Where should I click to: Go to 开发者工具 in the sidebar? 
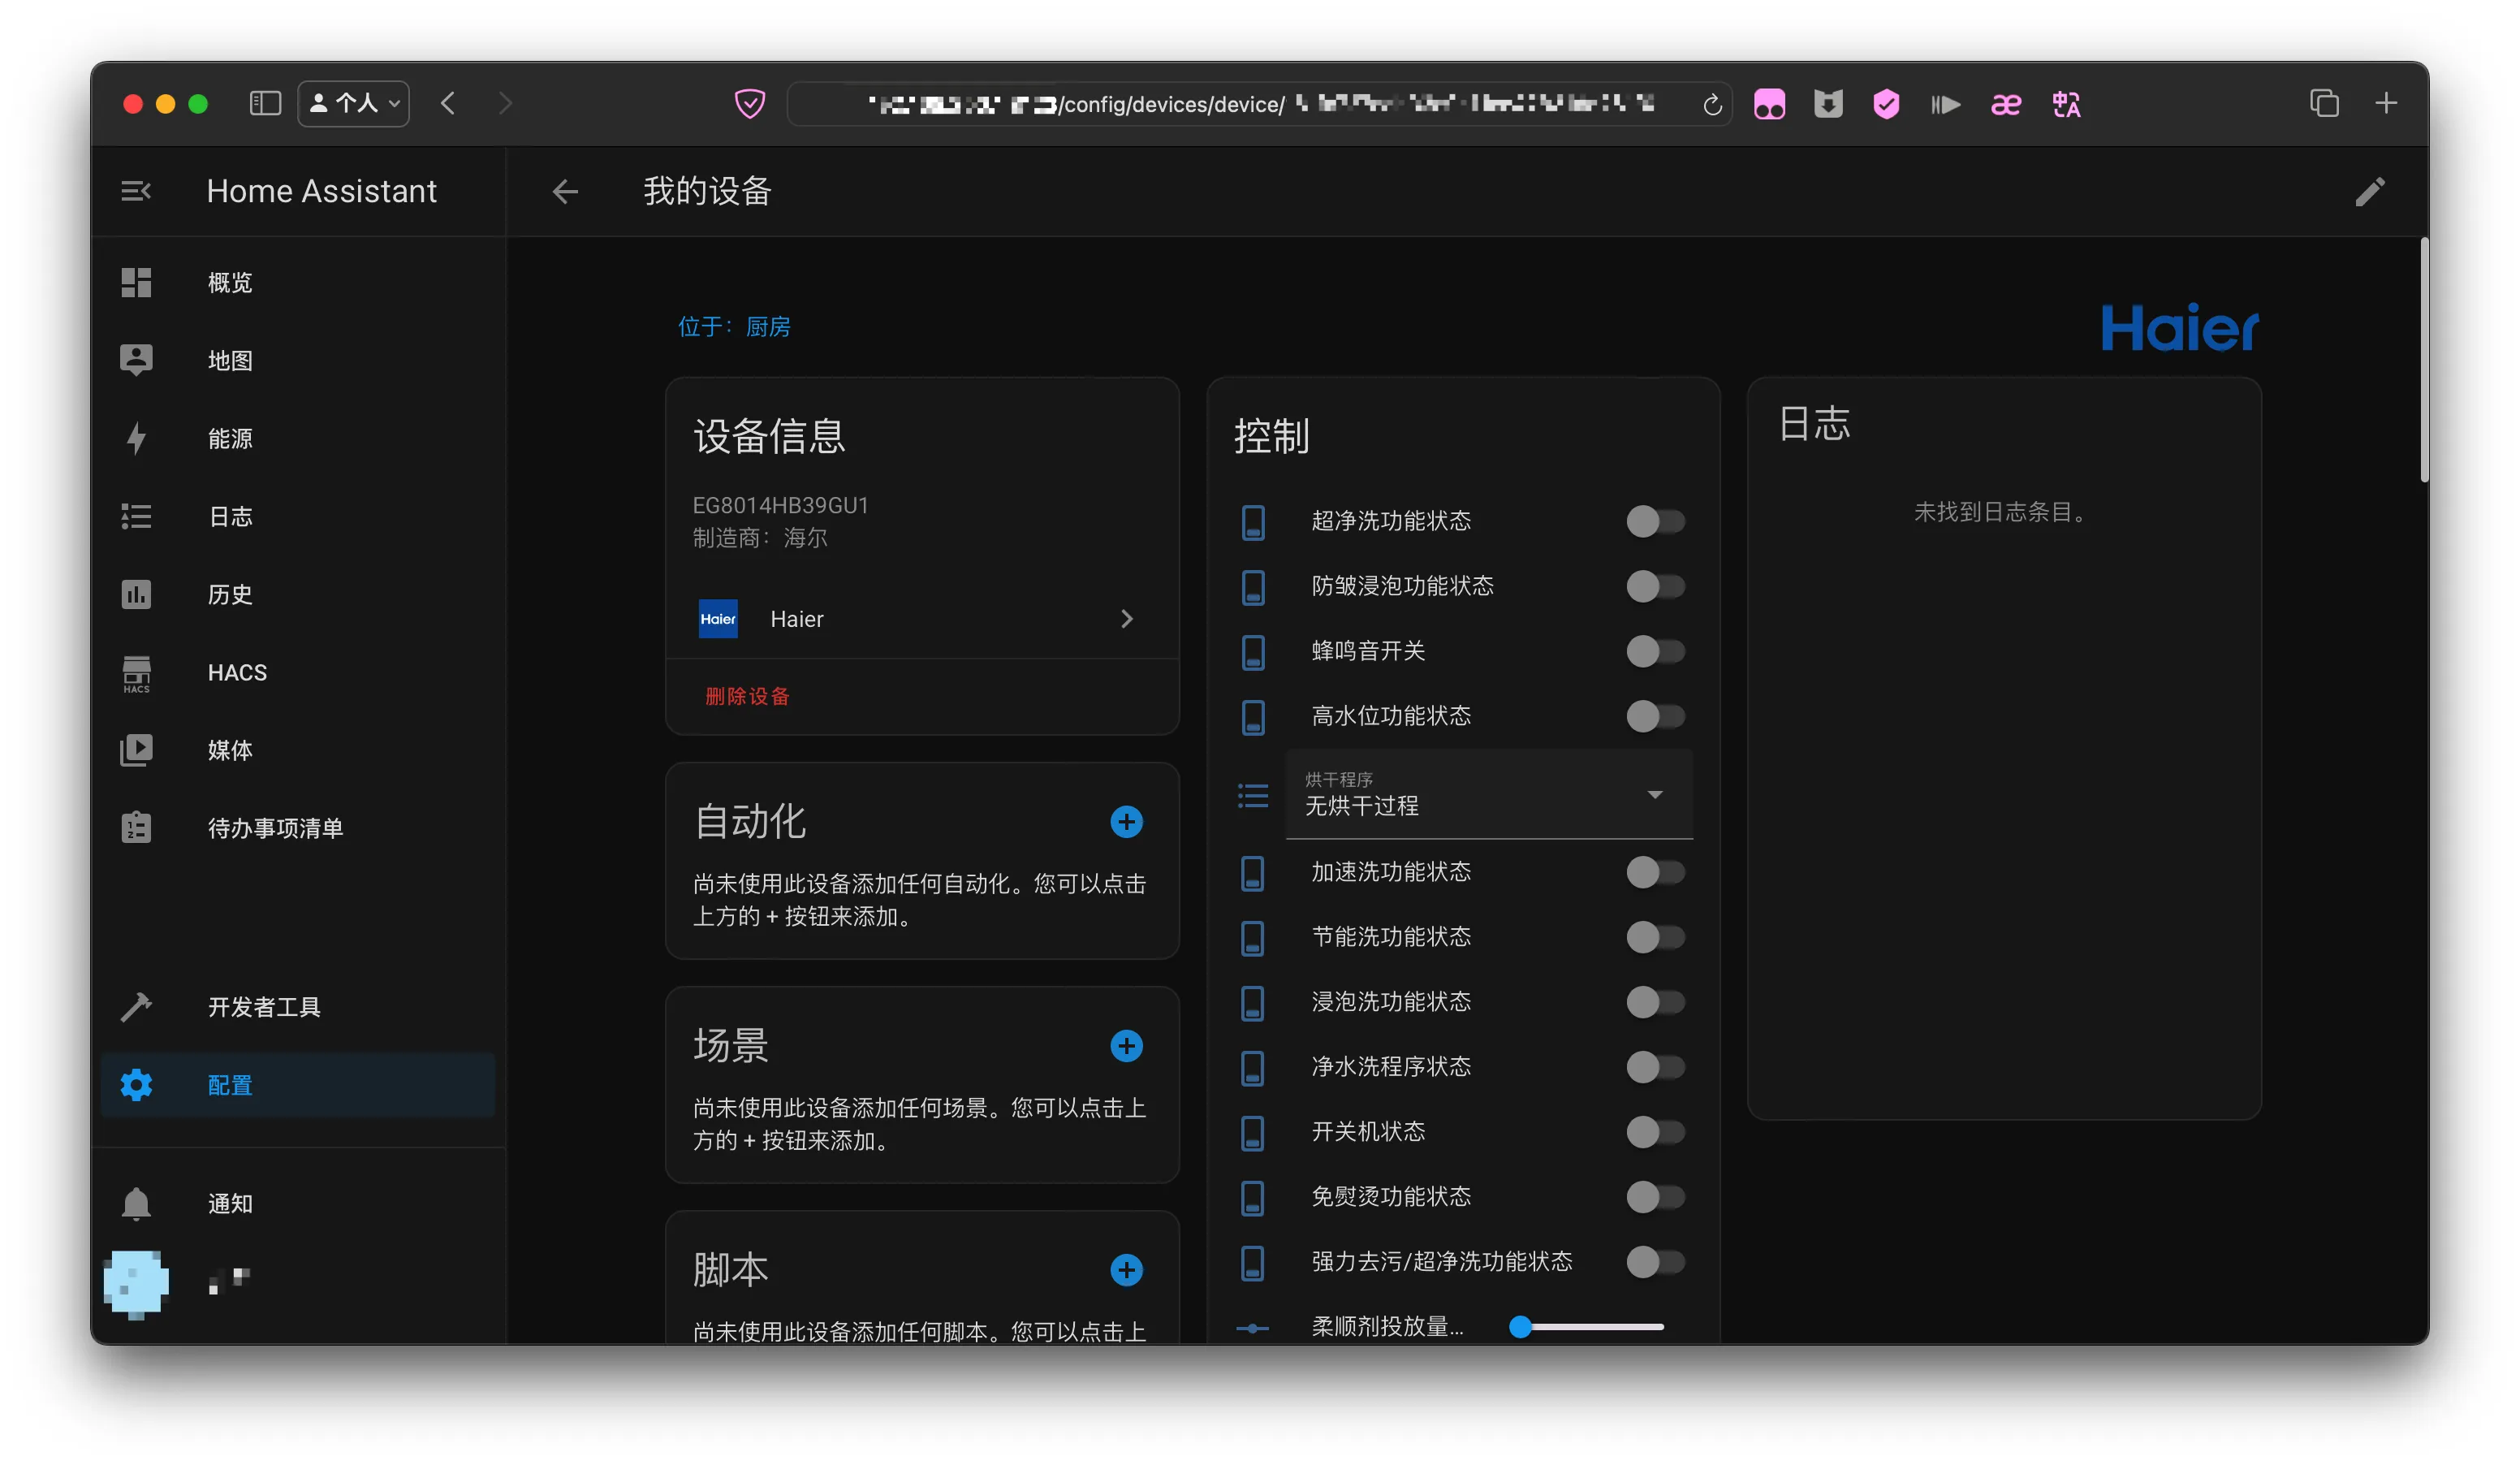[x=264, y=1007]
